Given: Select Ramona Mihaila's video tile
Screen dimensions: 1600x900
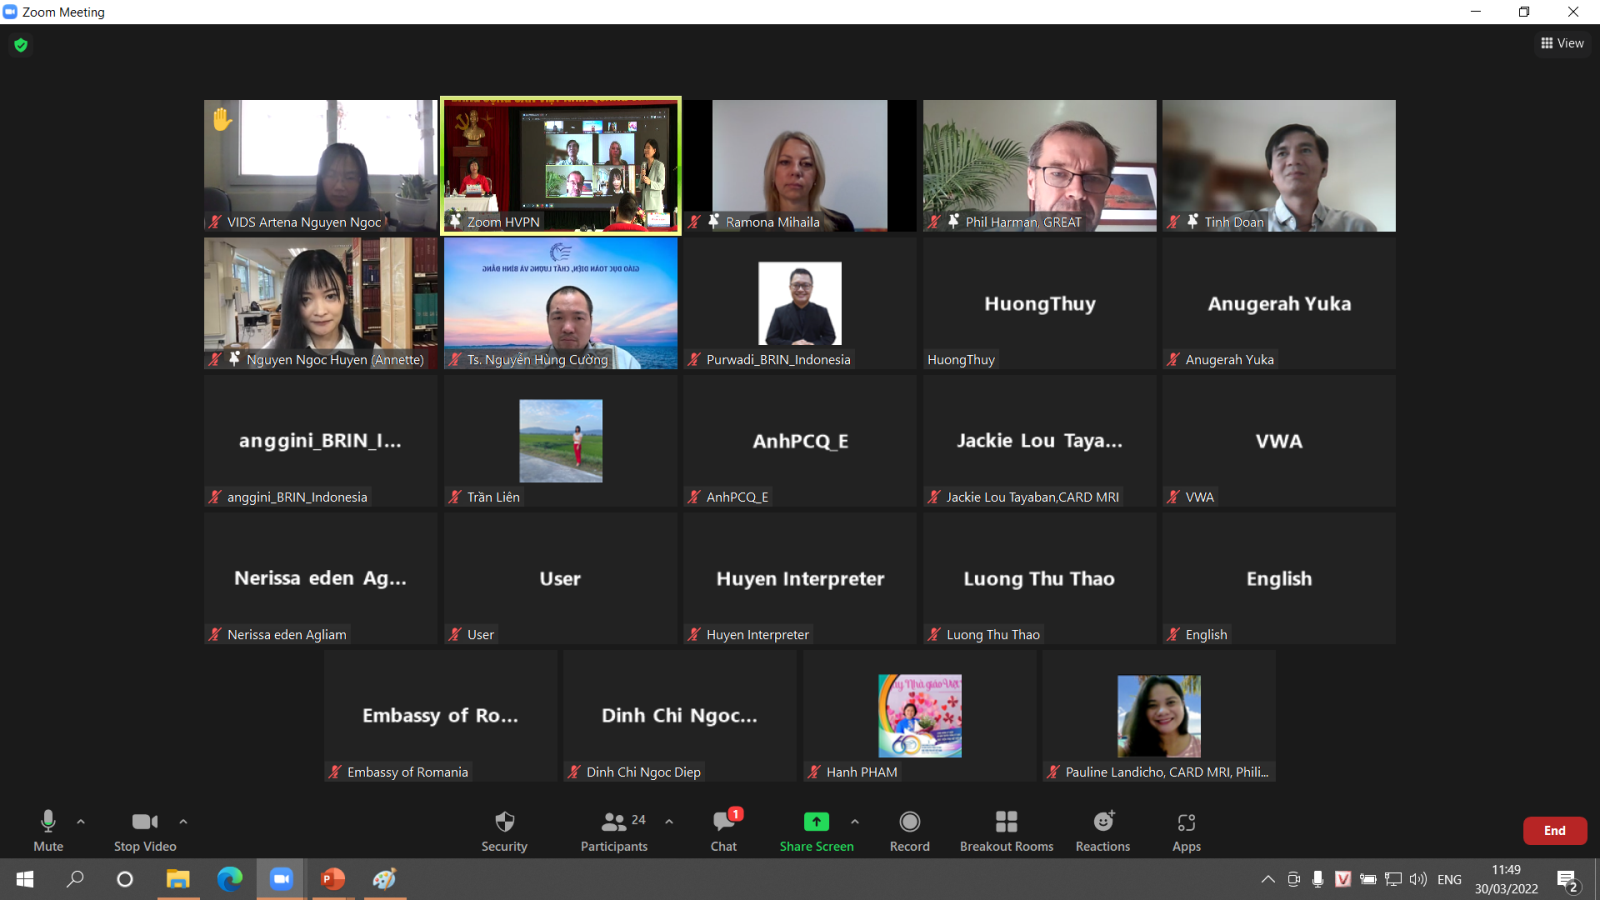Looking at the screenshot, I should coord(800,165).
